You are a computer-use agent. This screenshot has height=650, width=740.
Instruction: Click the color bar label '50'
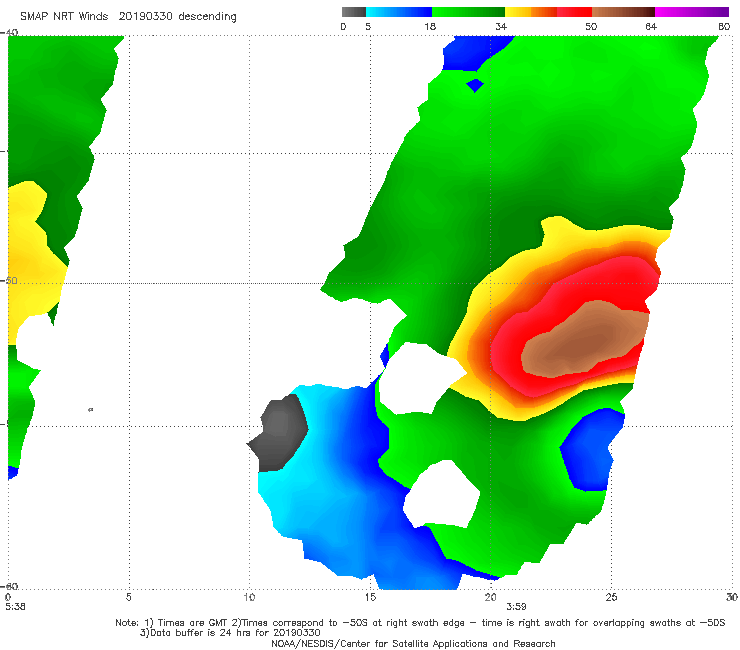click(591, 27)
